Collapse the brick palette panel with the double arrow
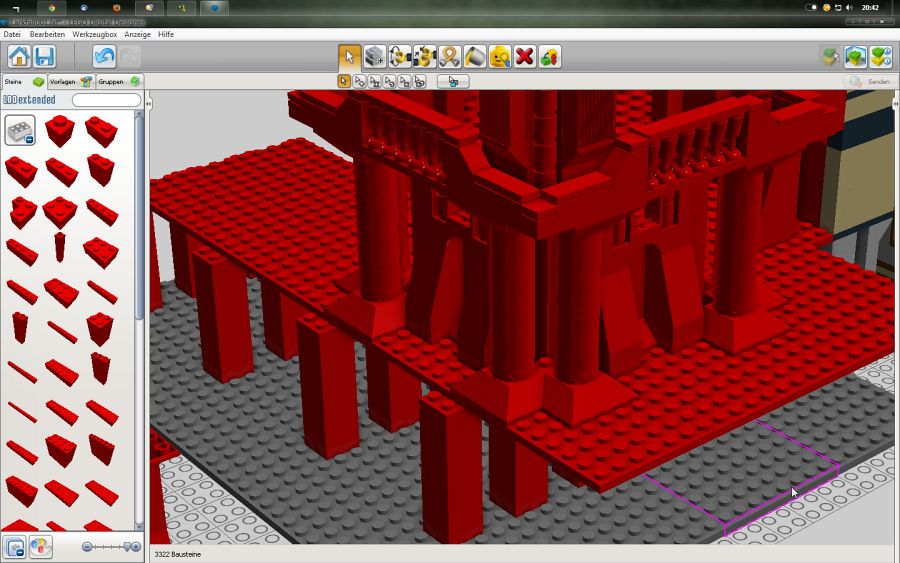The image size is (900, 563). (x=148, y=103)
